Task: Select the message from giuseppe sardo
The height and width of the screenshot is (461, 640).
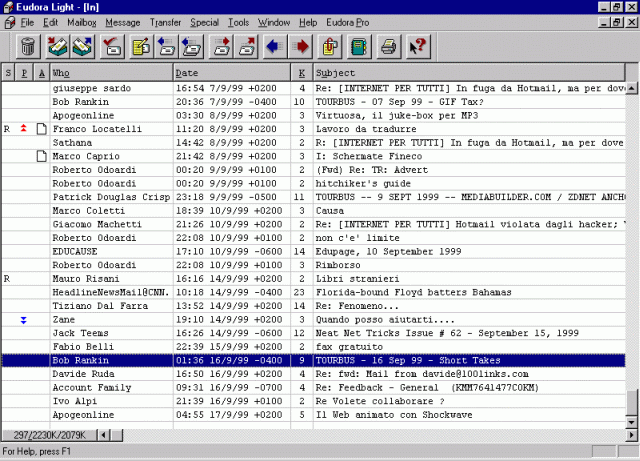Action: click(313, 88)
